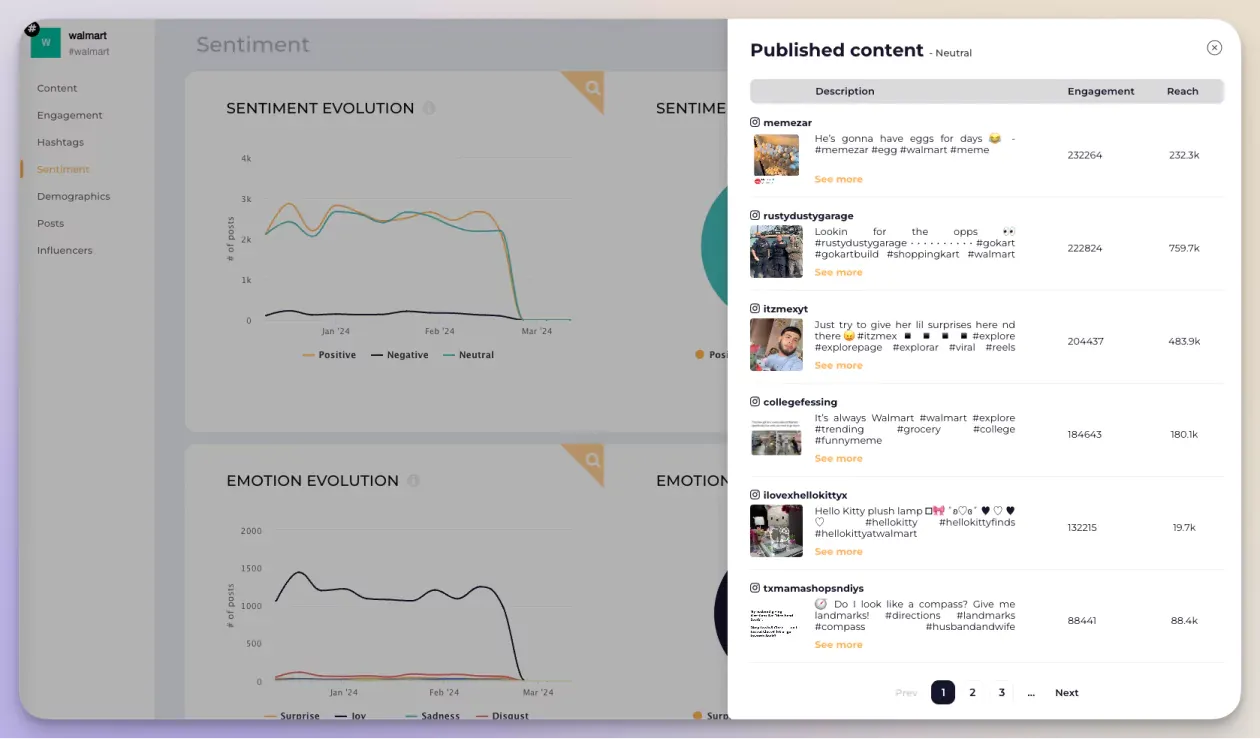Click engagement value 204437
Screen dimensions: 1260x739
click(x=1085, y=341)
